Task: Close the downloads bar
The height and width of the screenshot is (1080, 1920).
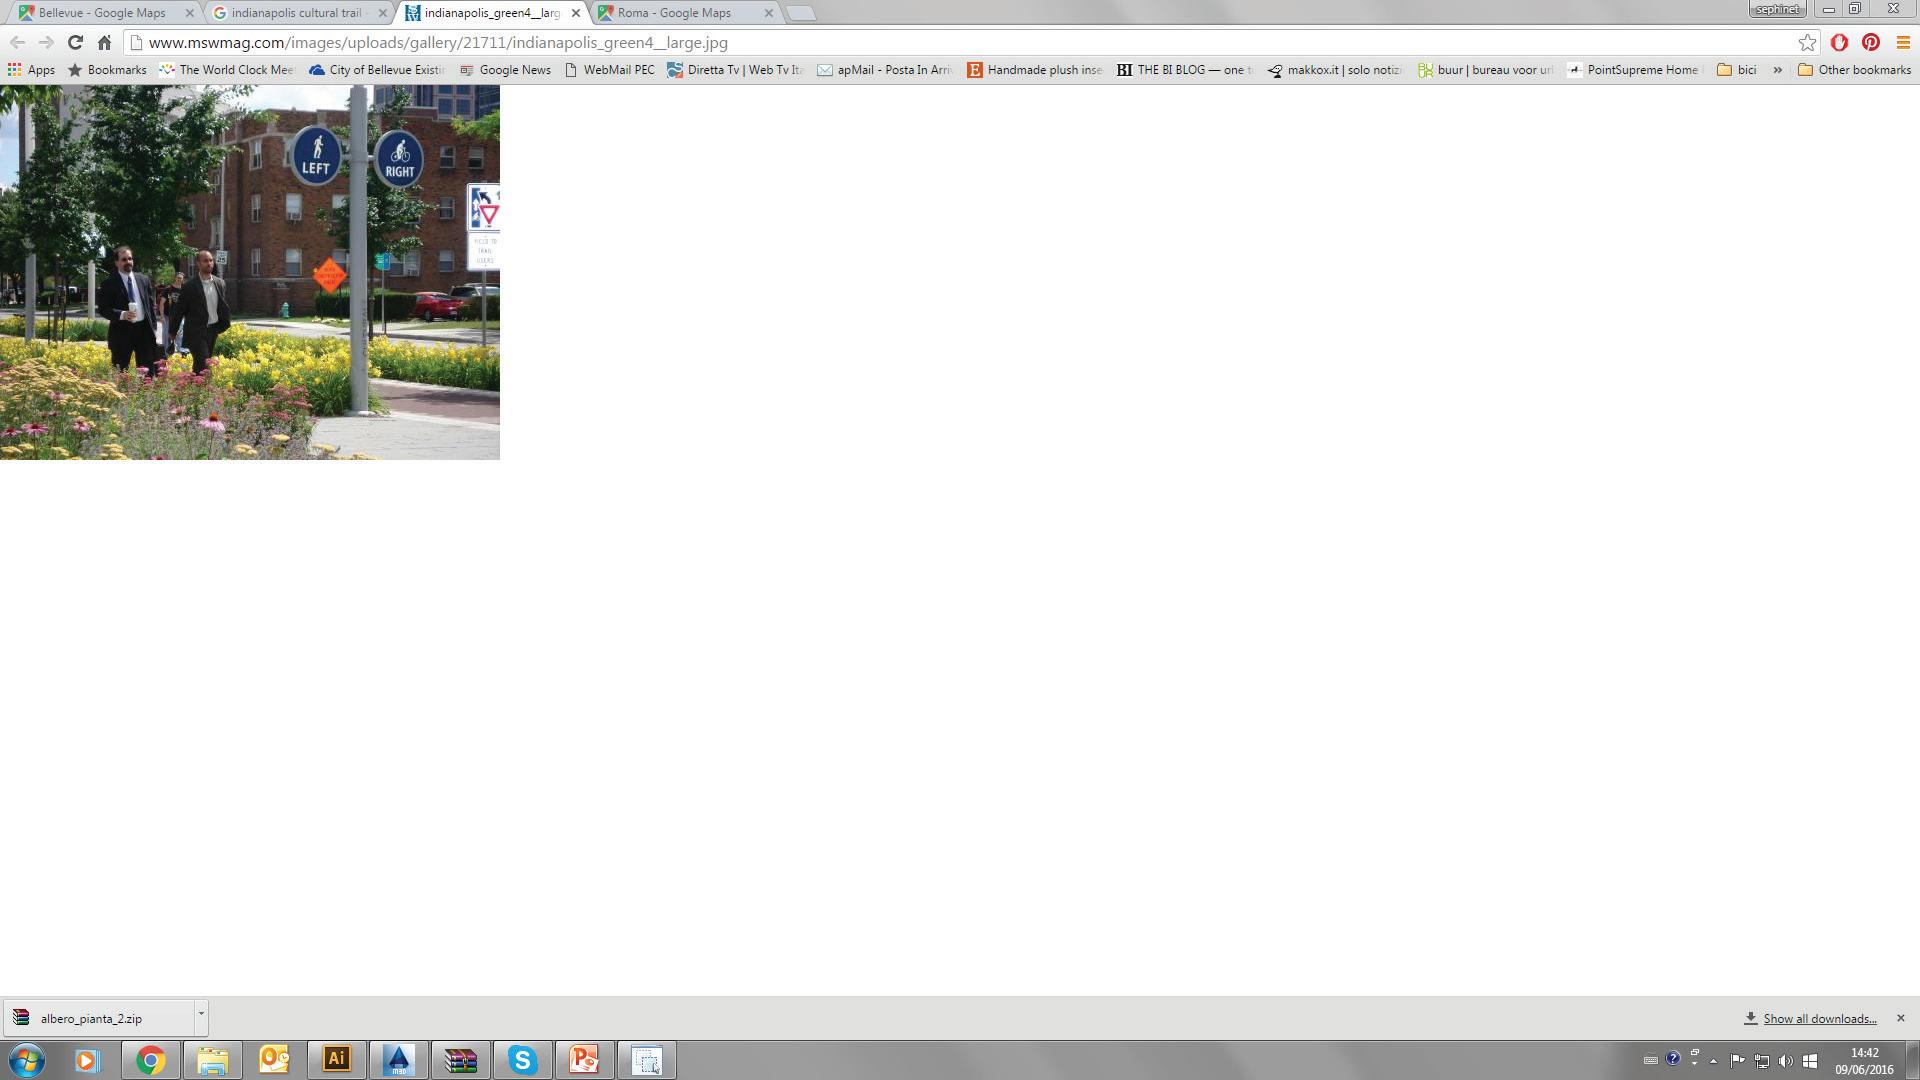Action: pyautogui.click(x=1900, y=1018)
